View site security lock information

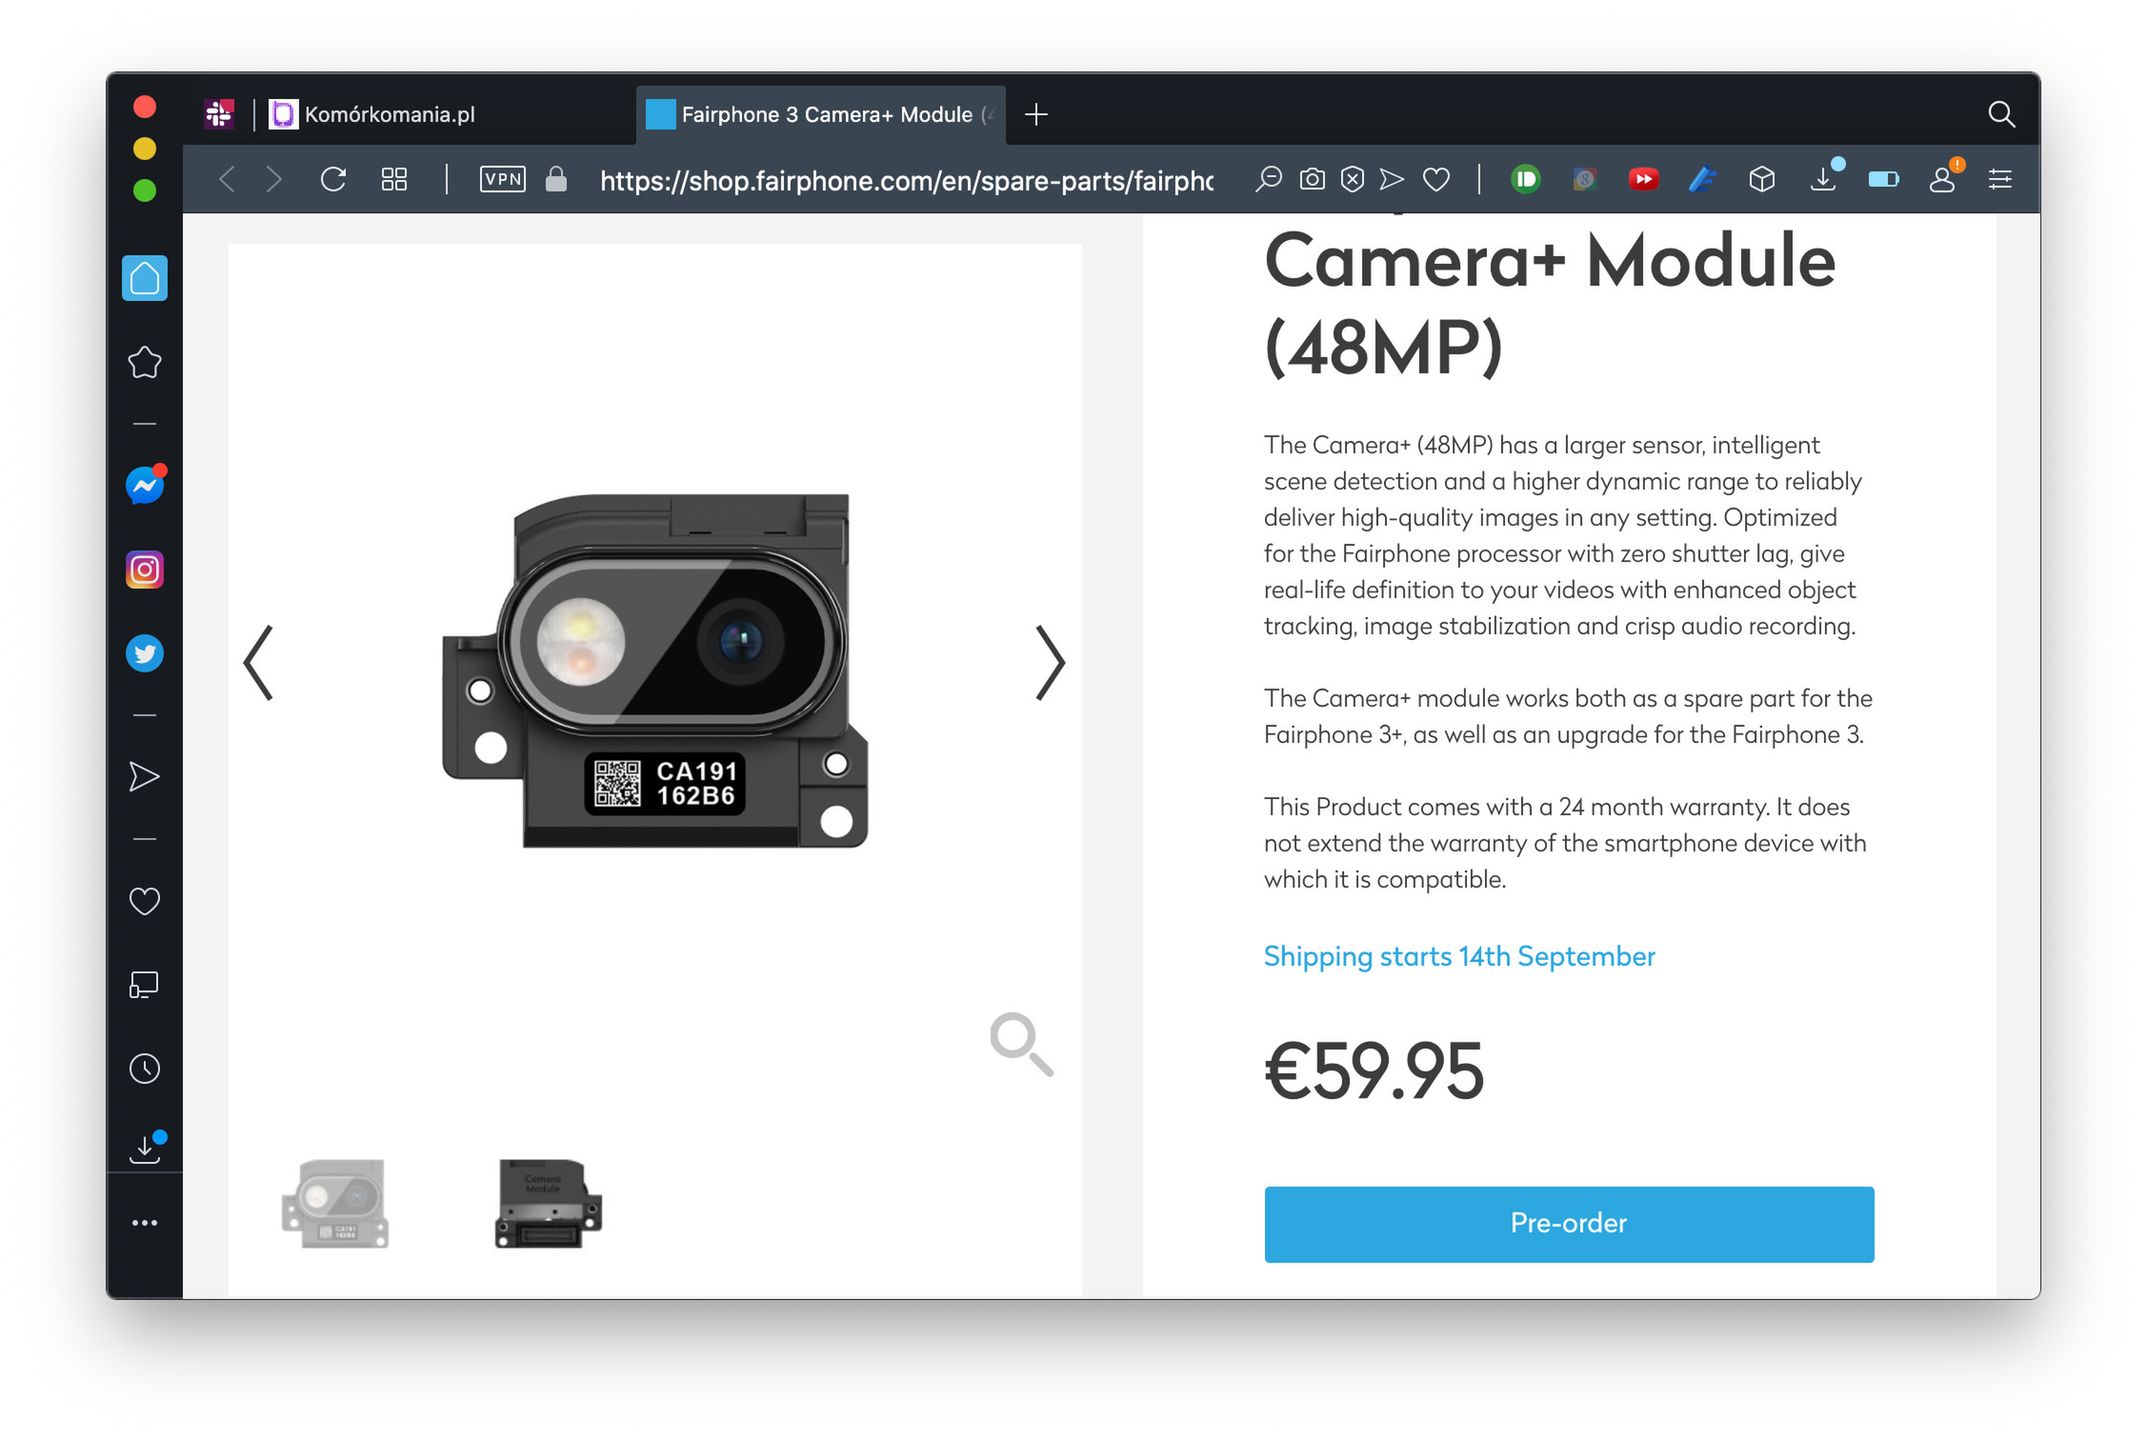(556, 179)
